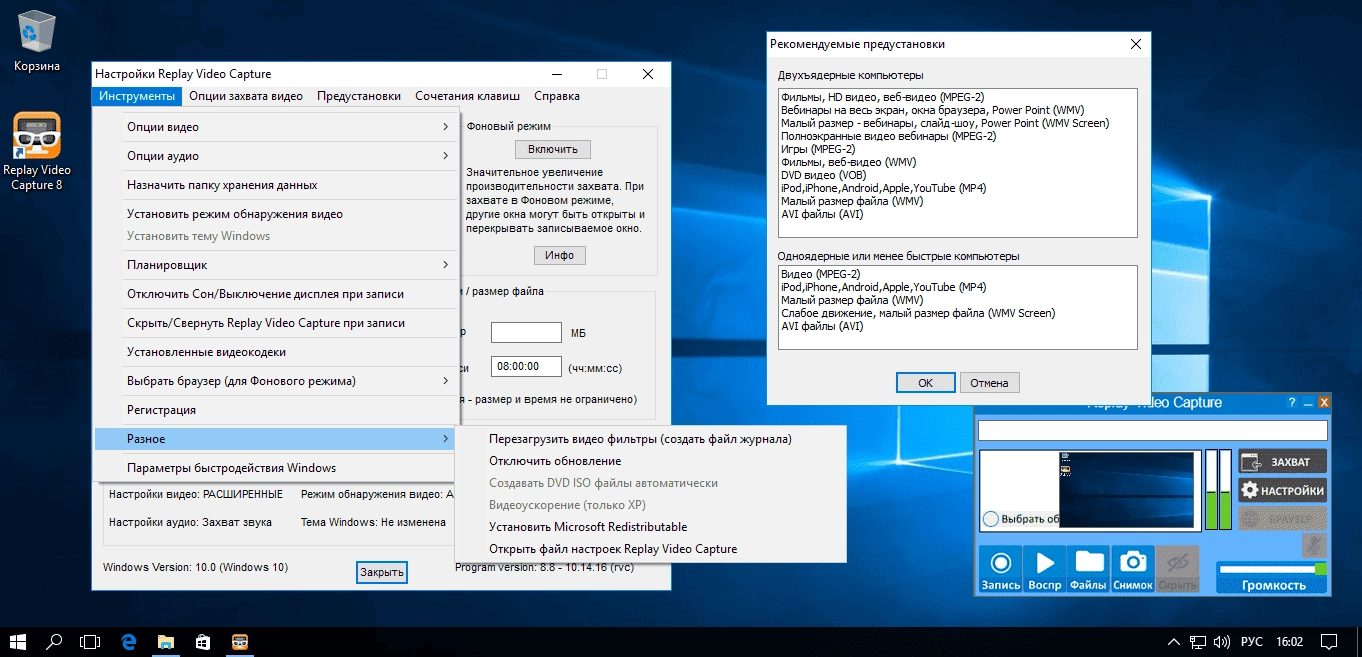Start recording with the Запись button
This screenshot has width=1362, height=657.
pyautogui.click(x=1000, y=569)
